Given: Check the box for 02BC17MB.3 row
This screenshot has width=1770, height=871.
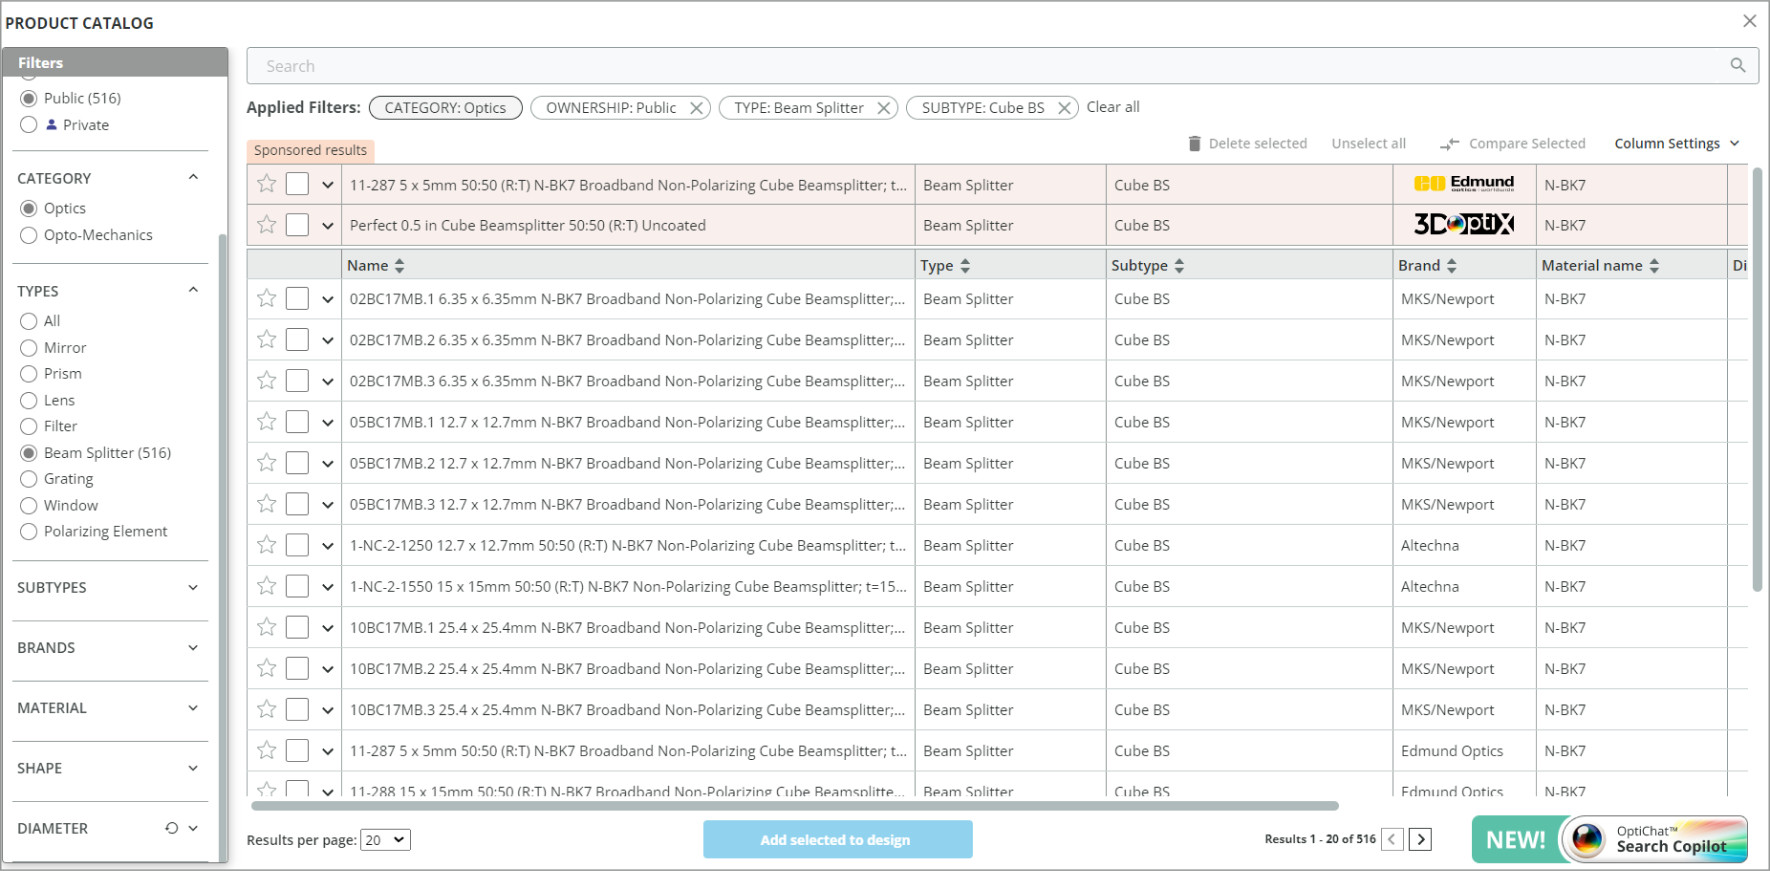Looking at the screenshot, I should pyautogui.click(x=297, y=381).
